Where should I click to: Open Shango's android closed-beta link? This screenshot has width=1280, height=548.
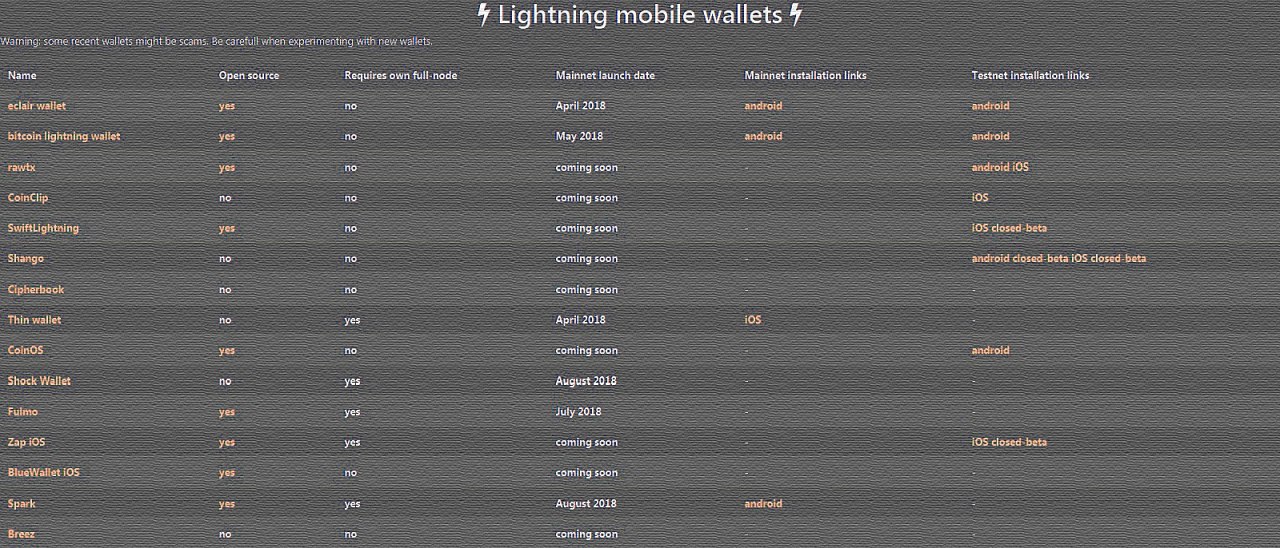click(1020, 259)
